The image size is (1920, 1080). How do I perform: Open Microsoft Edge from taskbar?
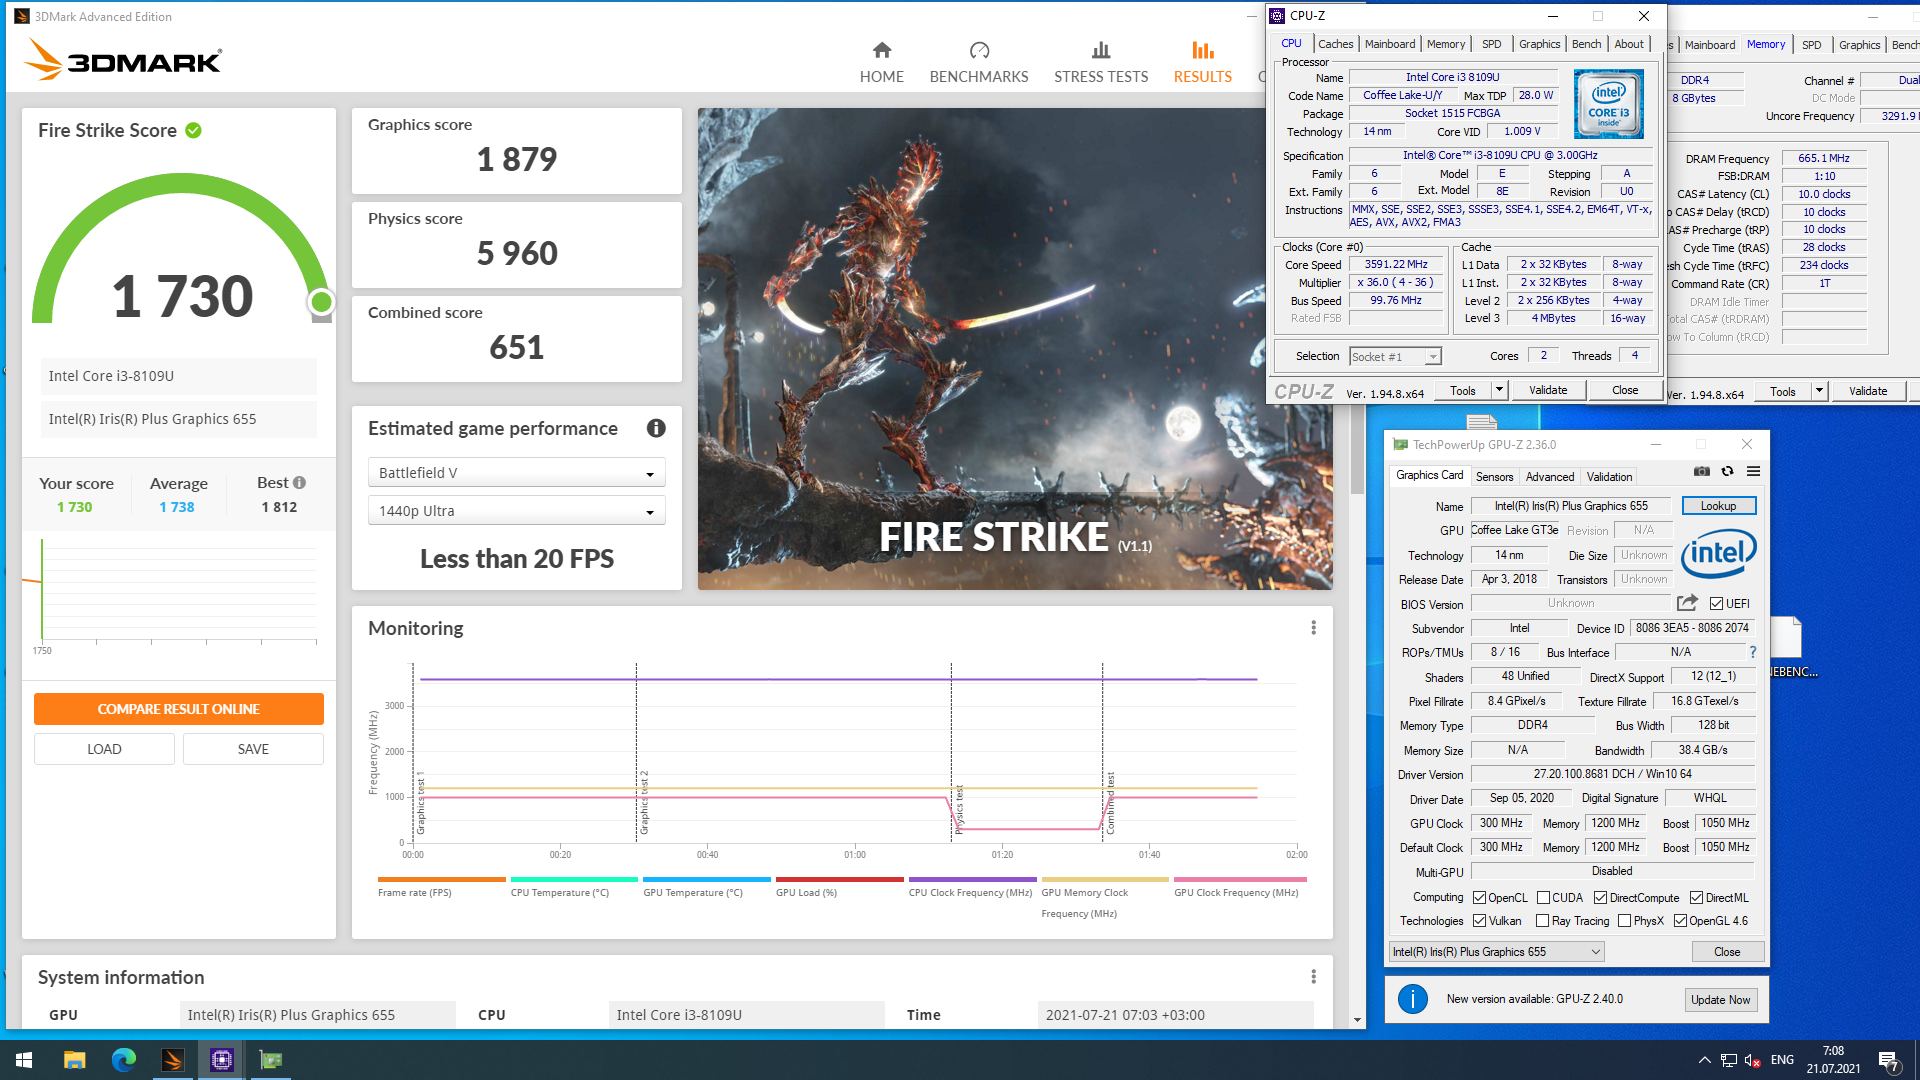coord(123,1060)
